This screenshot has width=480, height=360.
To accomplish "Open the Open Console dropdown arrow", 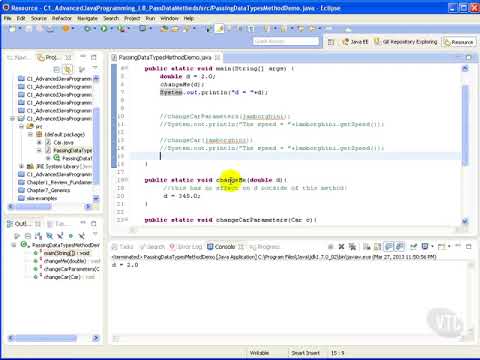I will tap(449, 247).
